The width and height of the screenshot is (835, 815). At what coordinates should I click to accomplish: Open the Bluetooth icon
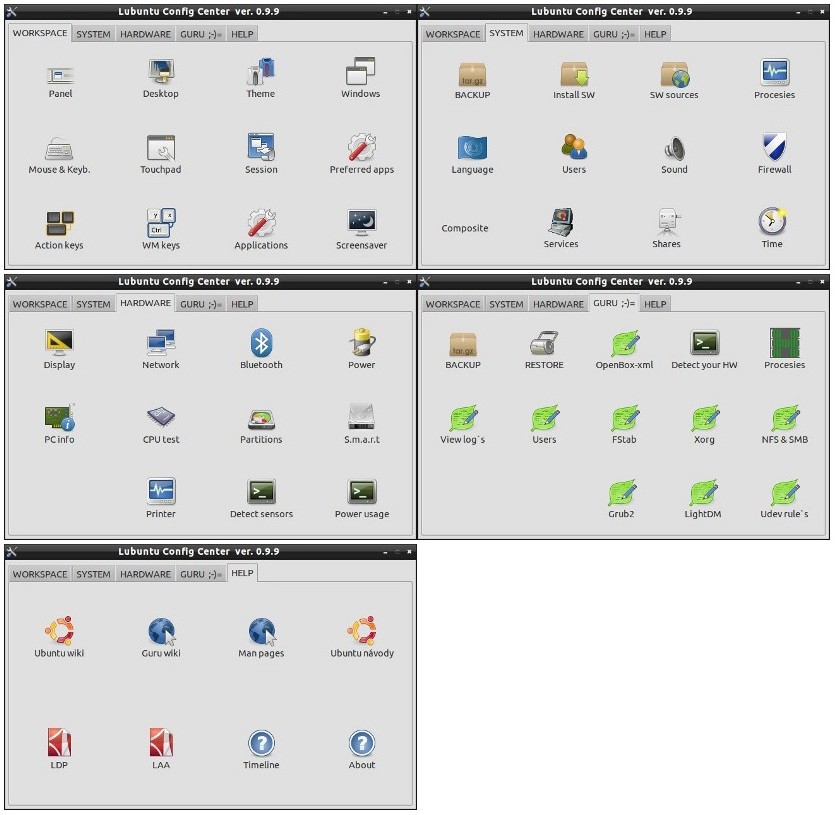[x=261, y=343]
